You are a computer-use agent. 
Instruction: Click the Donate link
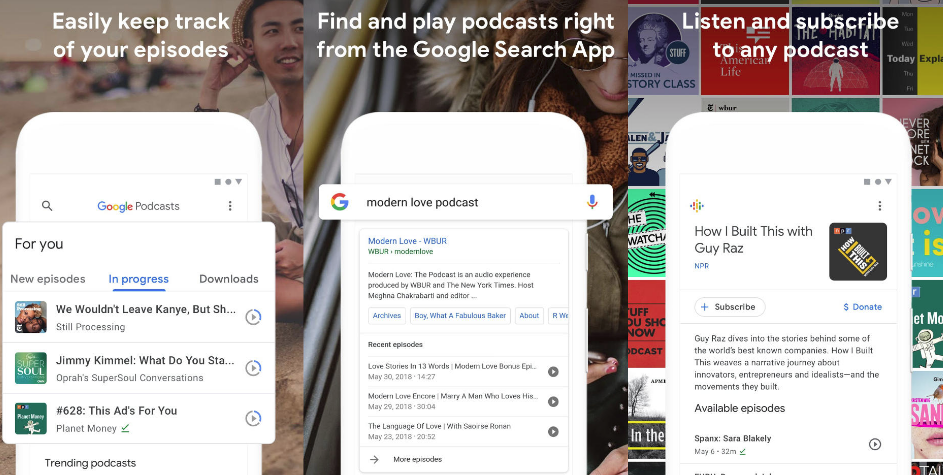pos(862,307)
